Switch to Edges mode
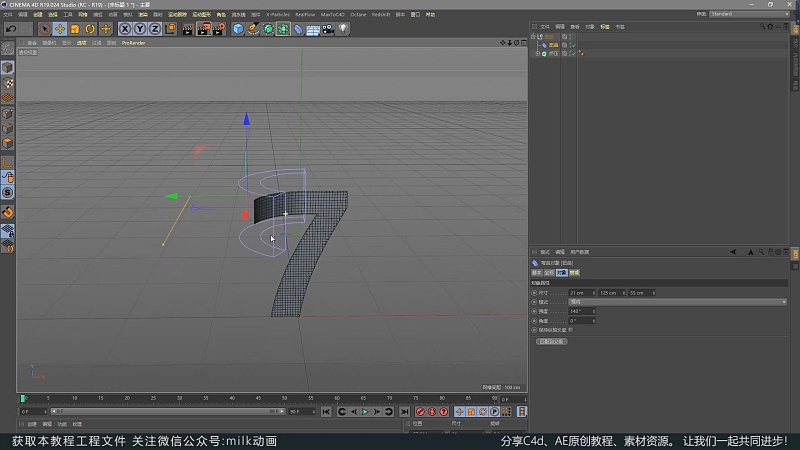800x450 pixels. [8, 129]
